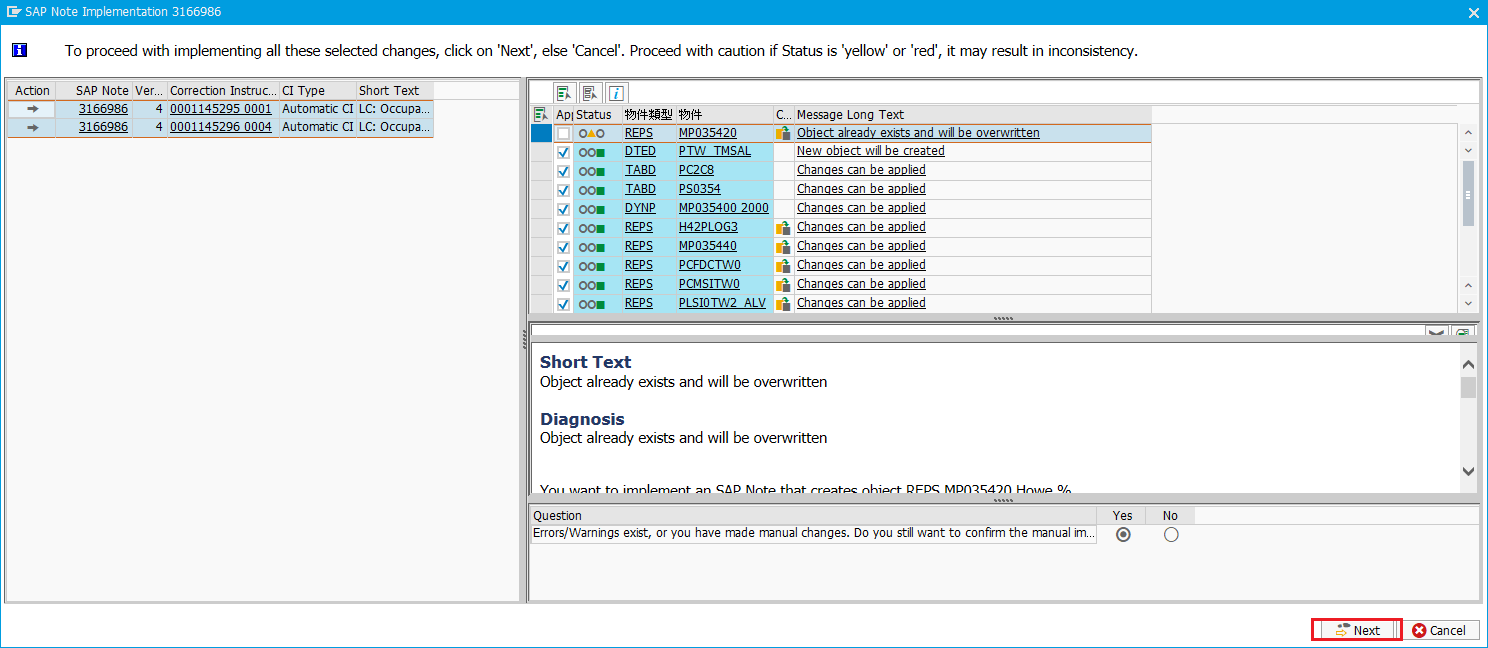The height and width of the screenshot is (648, 1488).
Task: Untick the apply checkbox for PS0354
Action: click(564, 190)
